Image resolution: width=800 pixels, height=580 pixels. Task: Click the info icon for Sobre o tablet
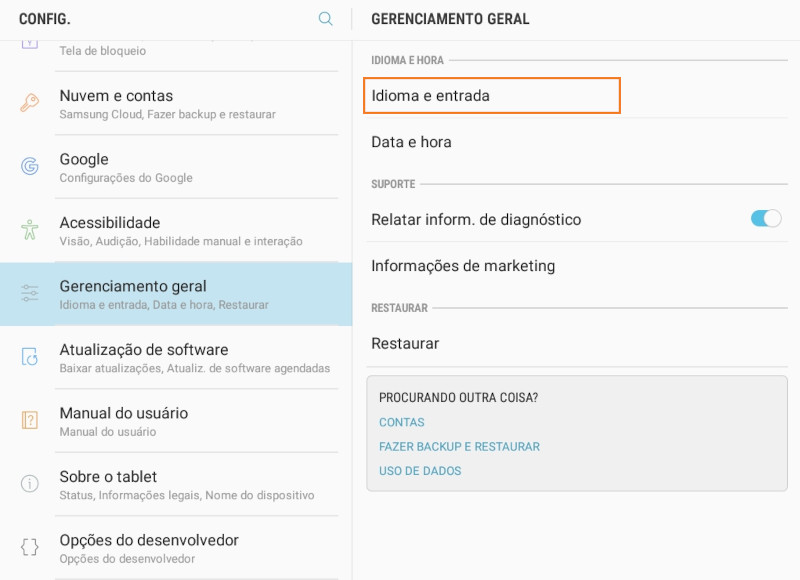[x=30, y=483]
